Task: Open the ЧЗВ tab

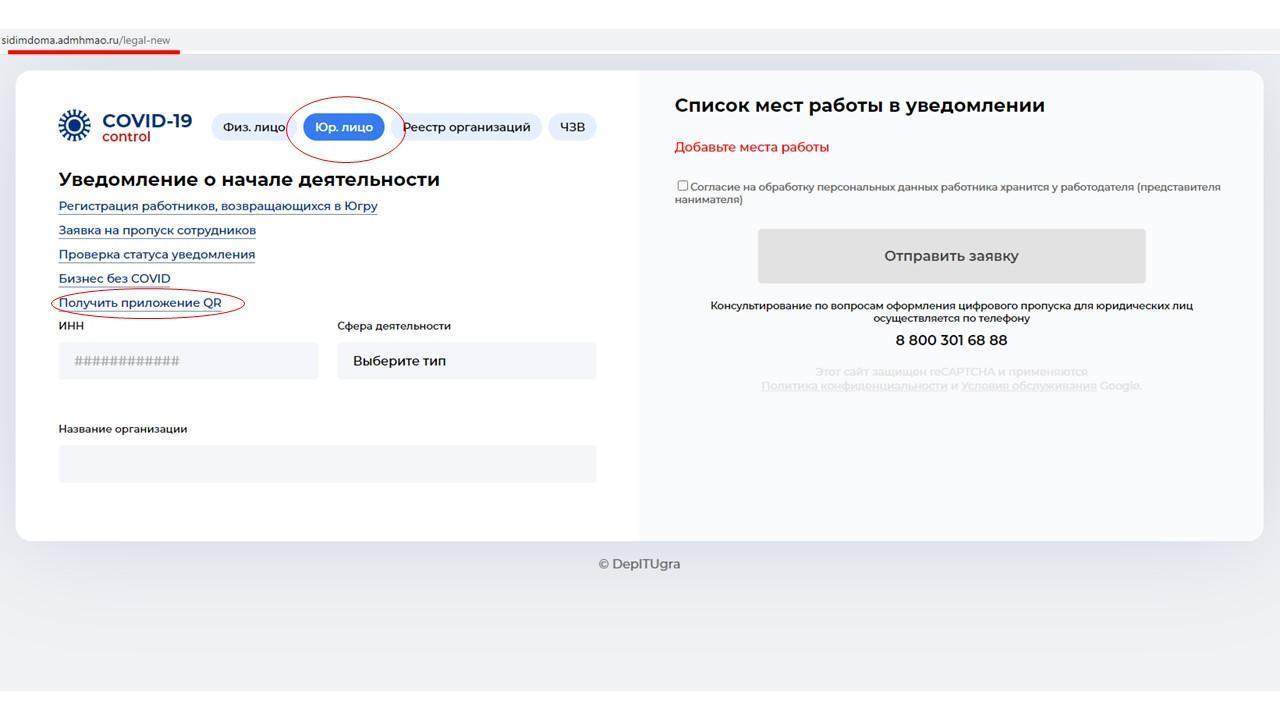Action: pyautogui.click(x=572, y=127)
